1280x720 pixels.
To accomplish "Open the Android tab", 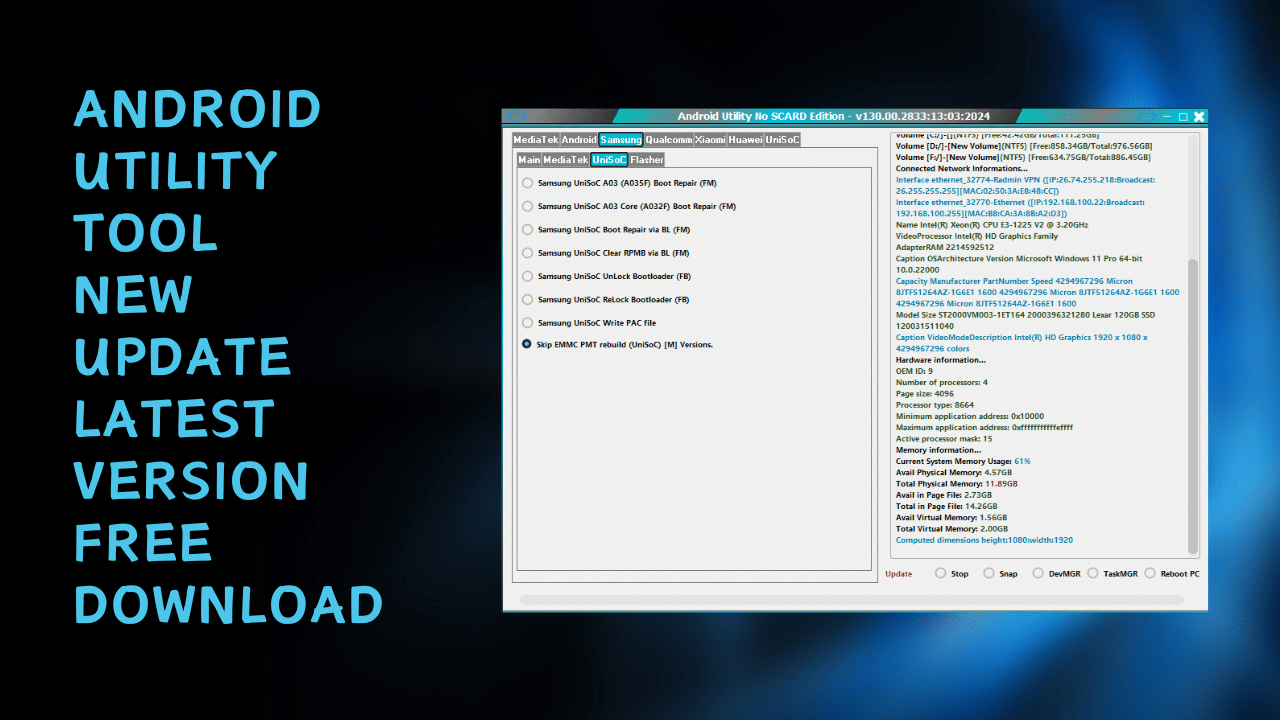I will click(579, 140).
